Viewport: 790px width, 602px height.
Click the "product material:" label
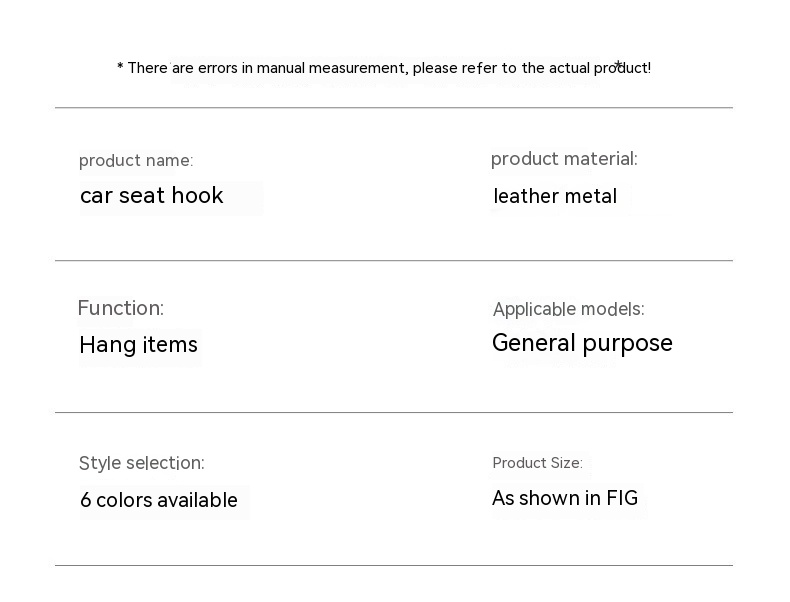[x=564, y=158]
